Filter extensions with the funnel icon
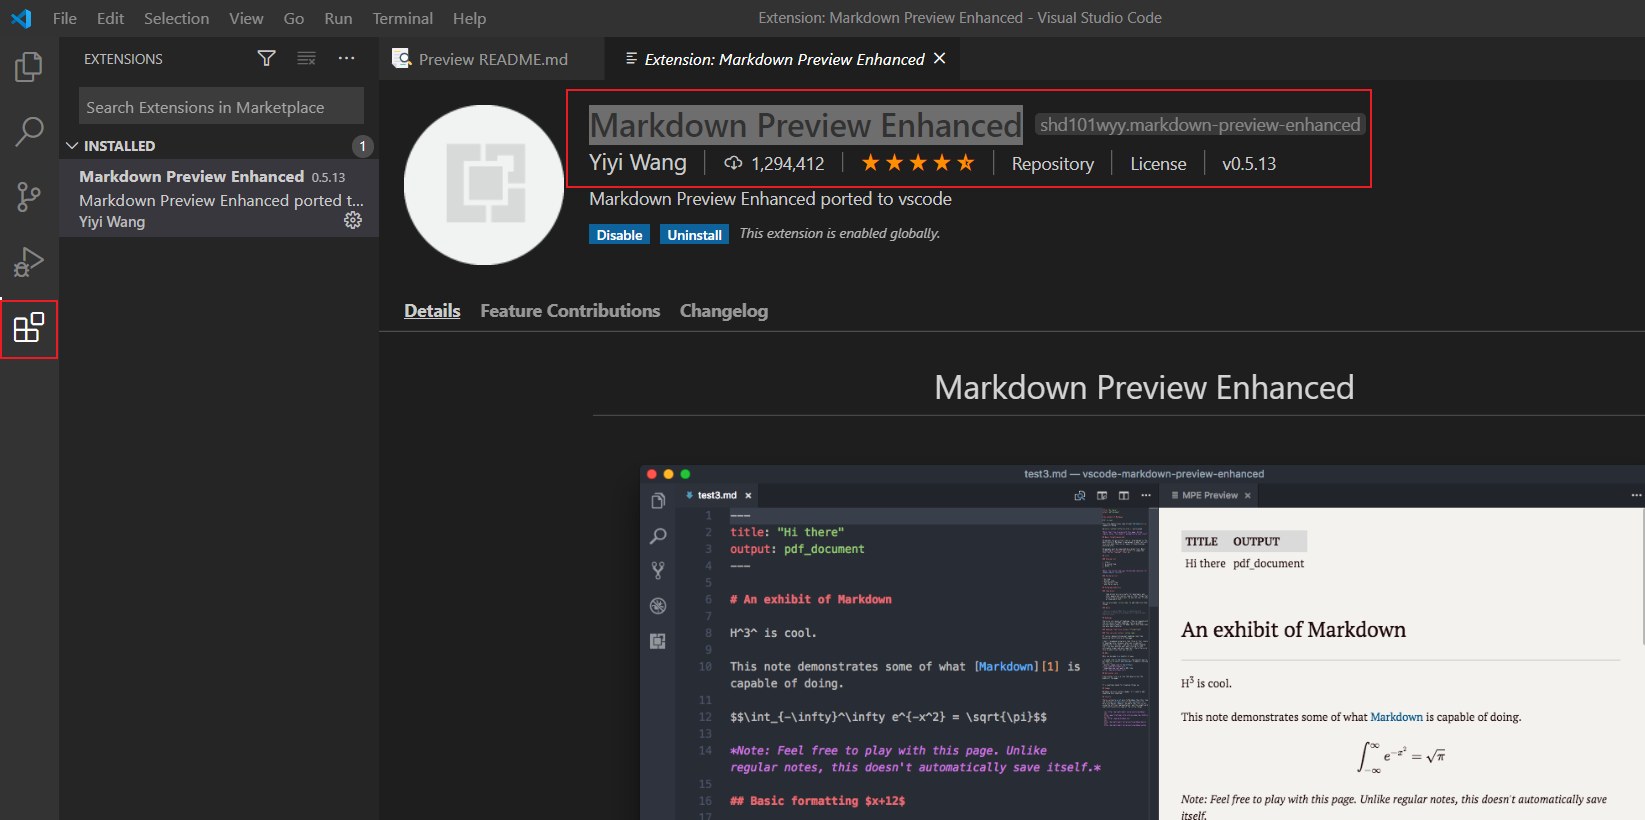The height and width of the screenshot is (820, 1645). 266,59
